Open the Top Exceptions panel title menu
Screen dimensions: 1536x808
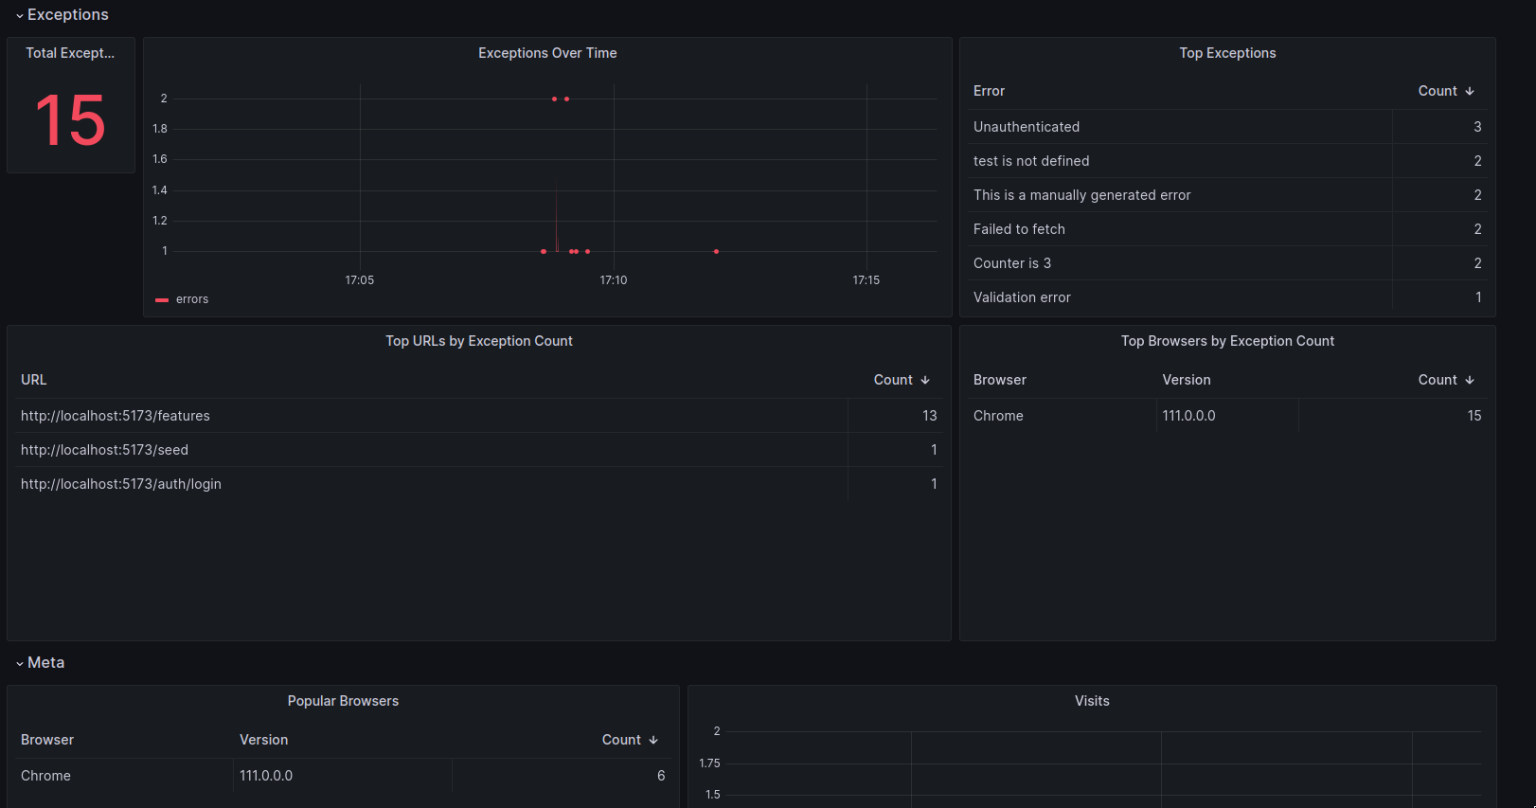1227,52
